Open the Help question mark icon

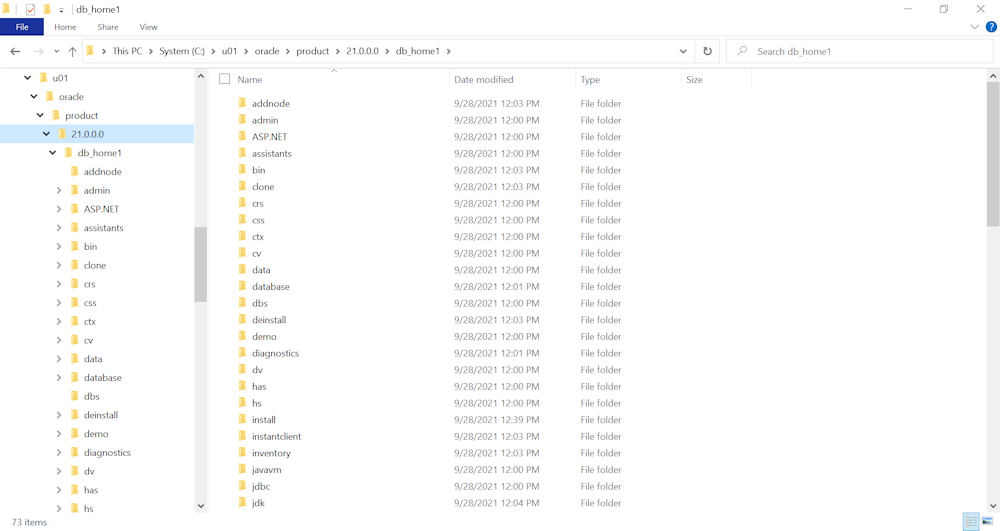[991, 27]
